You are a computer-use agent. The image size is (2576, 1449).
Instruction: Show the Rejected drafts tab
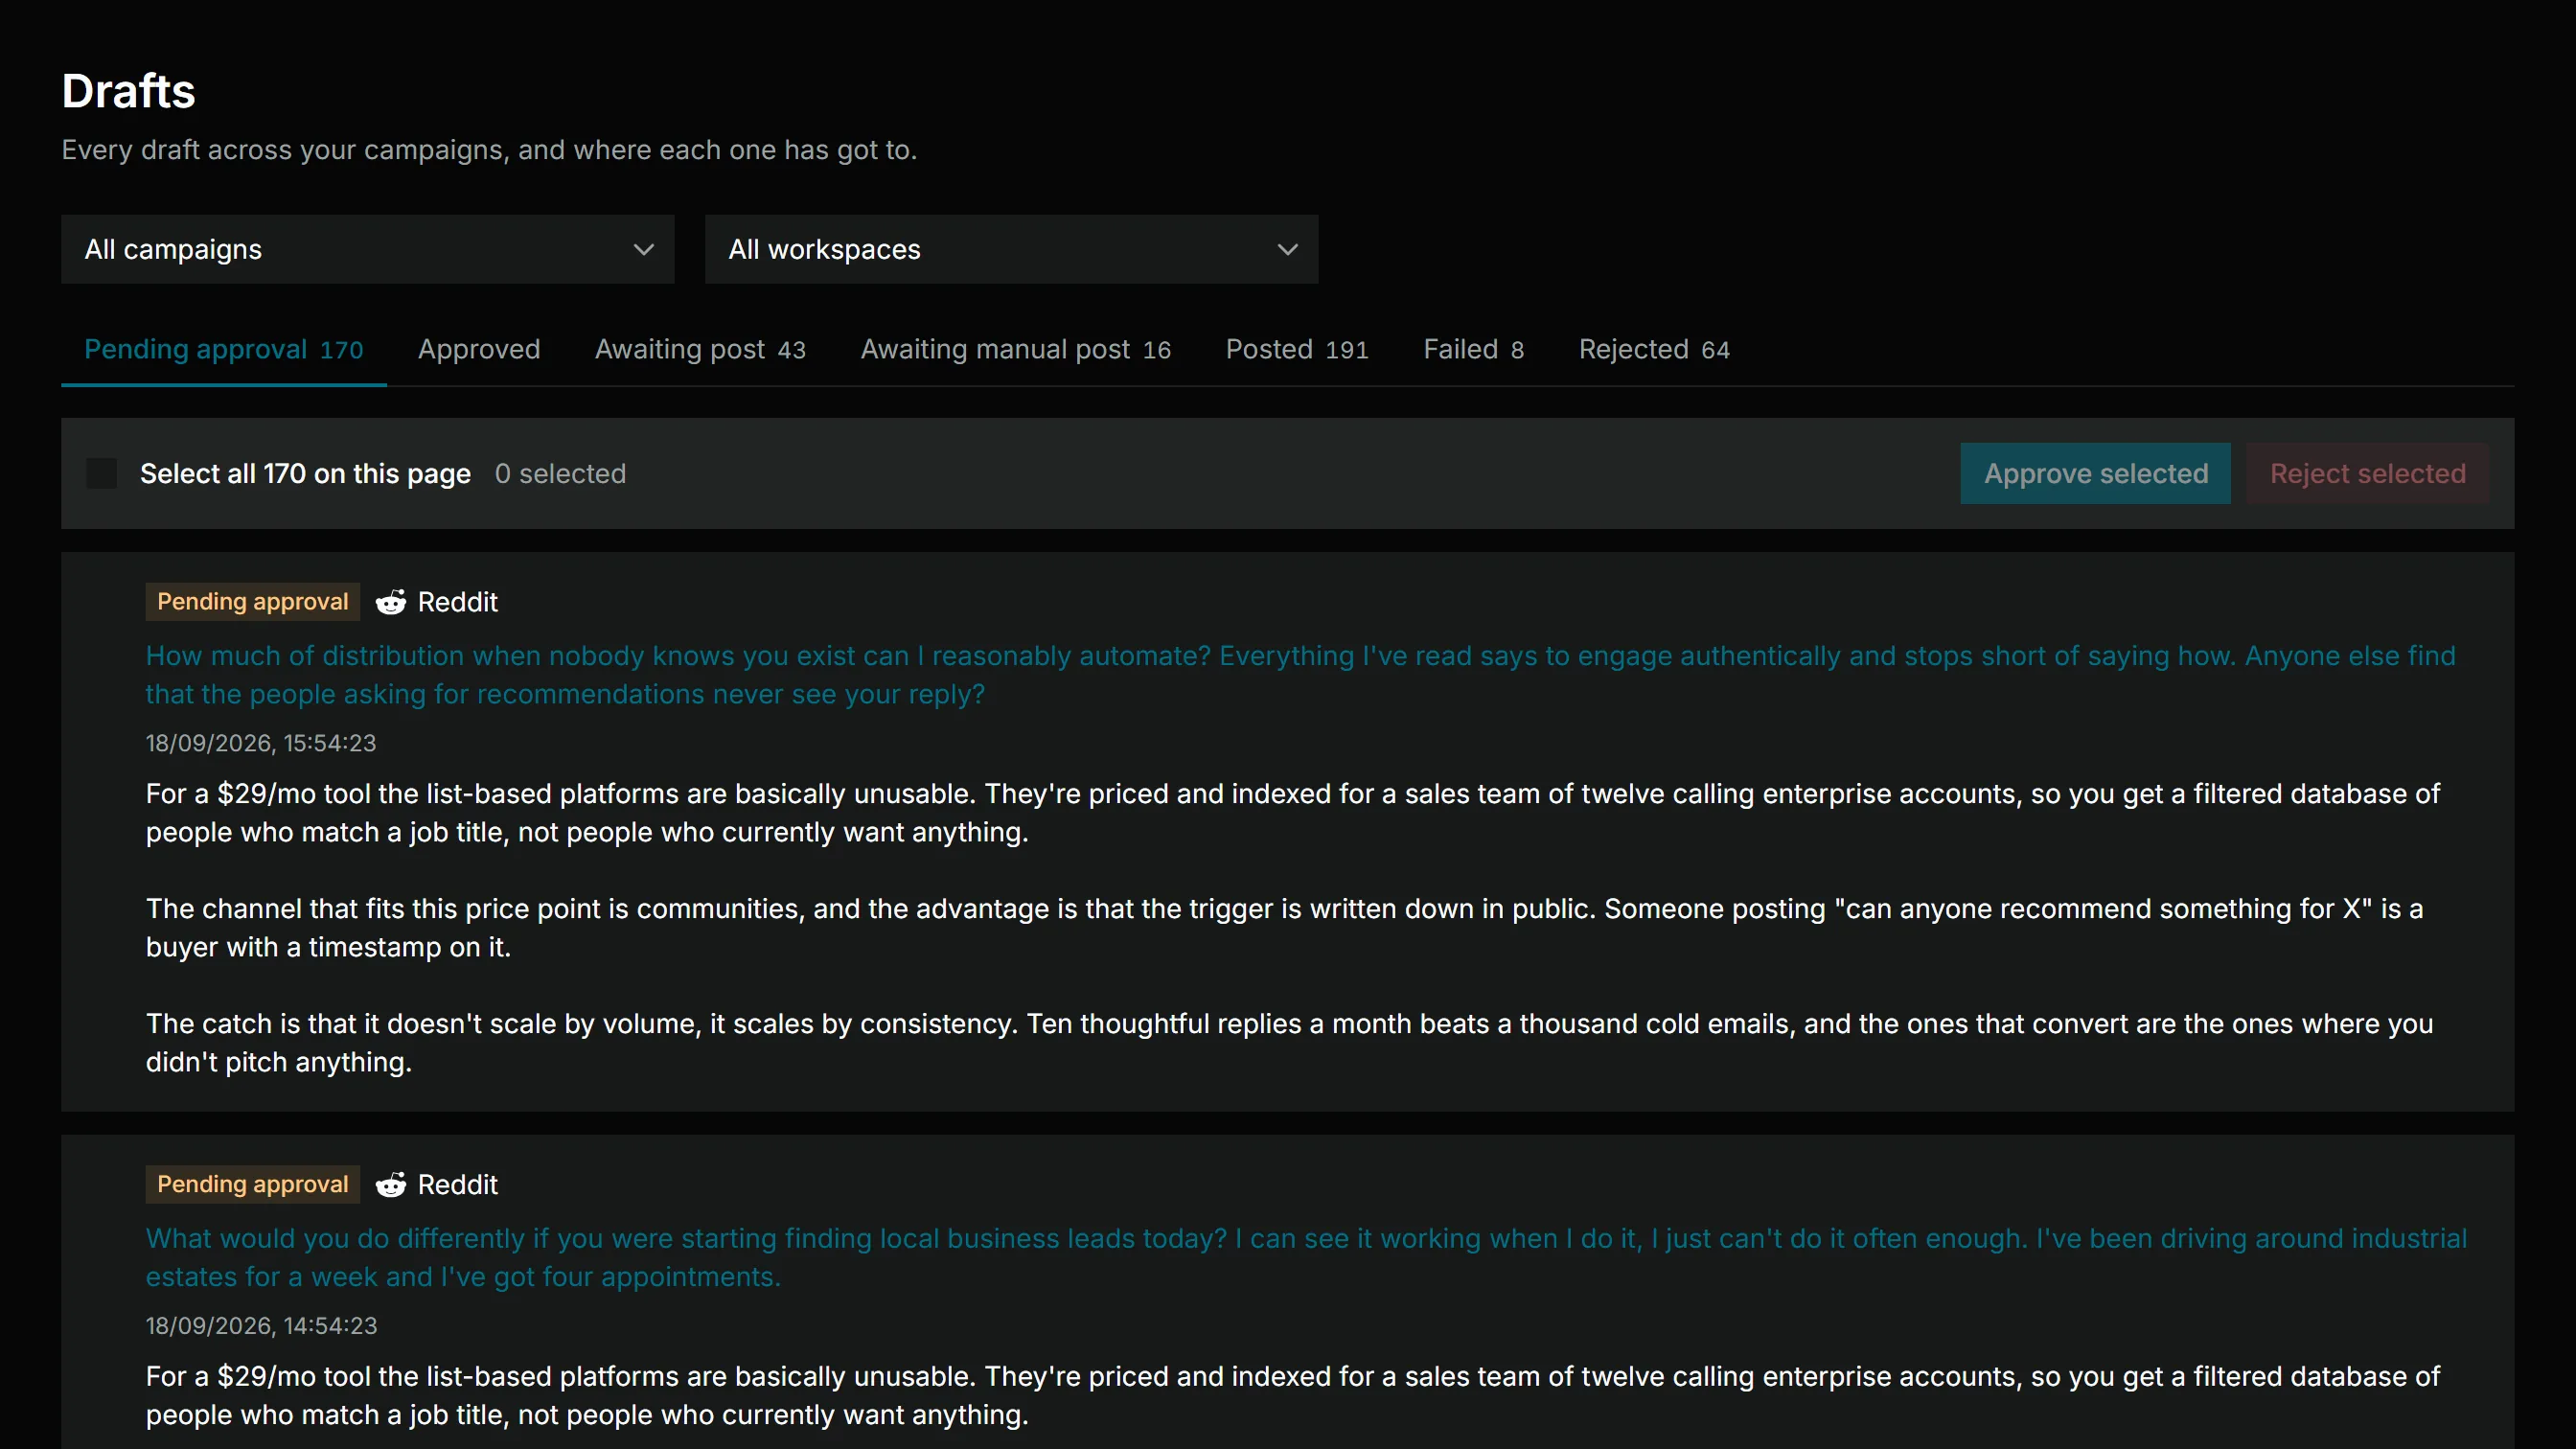[x=1653, y=349]
